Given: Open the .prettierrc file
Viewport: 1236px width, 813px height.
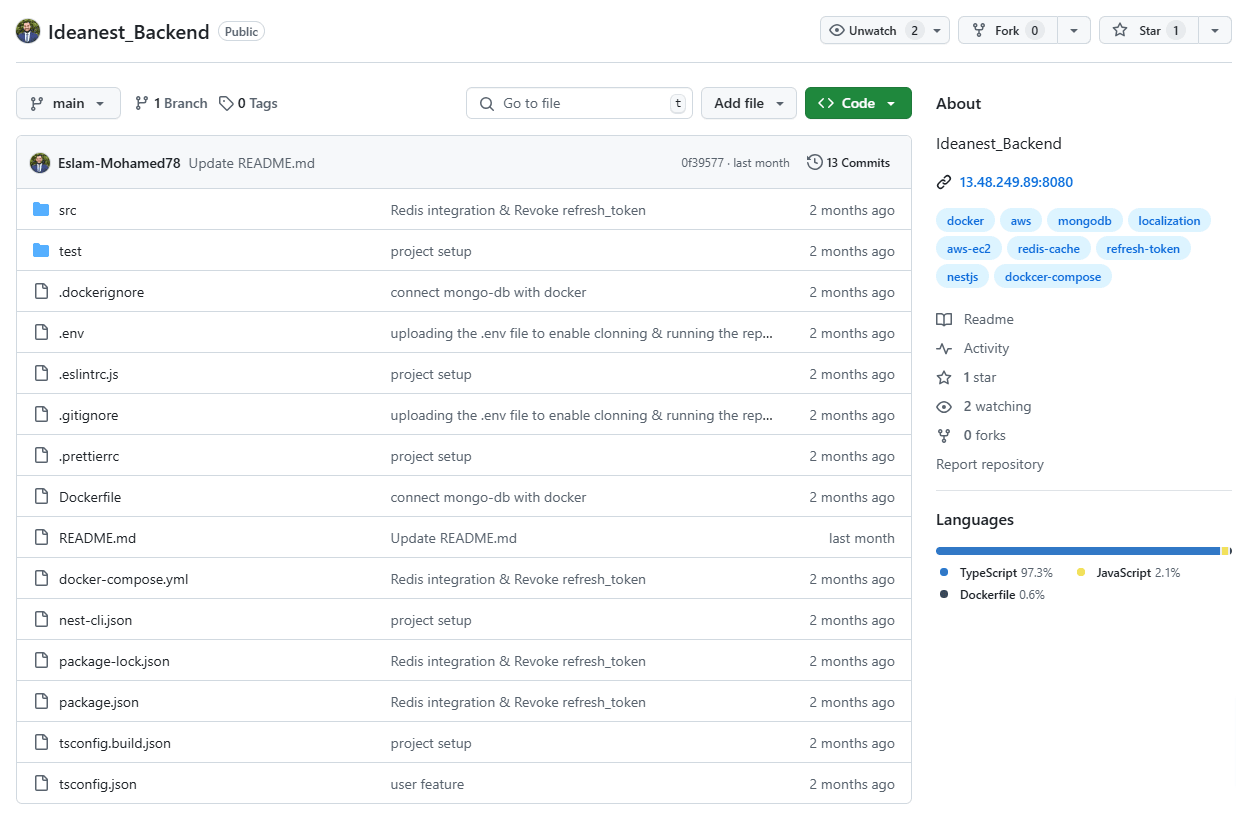Looking at the screenshot, I should click(89, 456).
